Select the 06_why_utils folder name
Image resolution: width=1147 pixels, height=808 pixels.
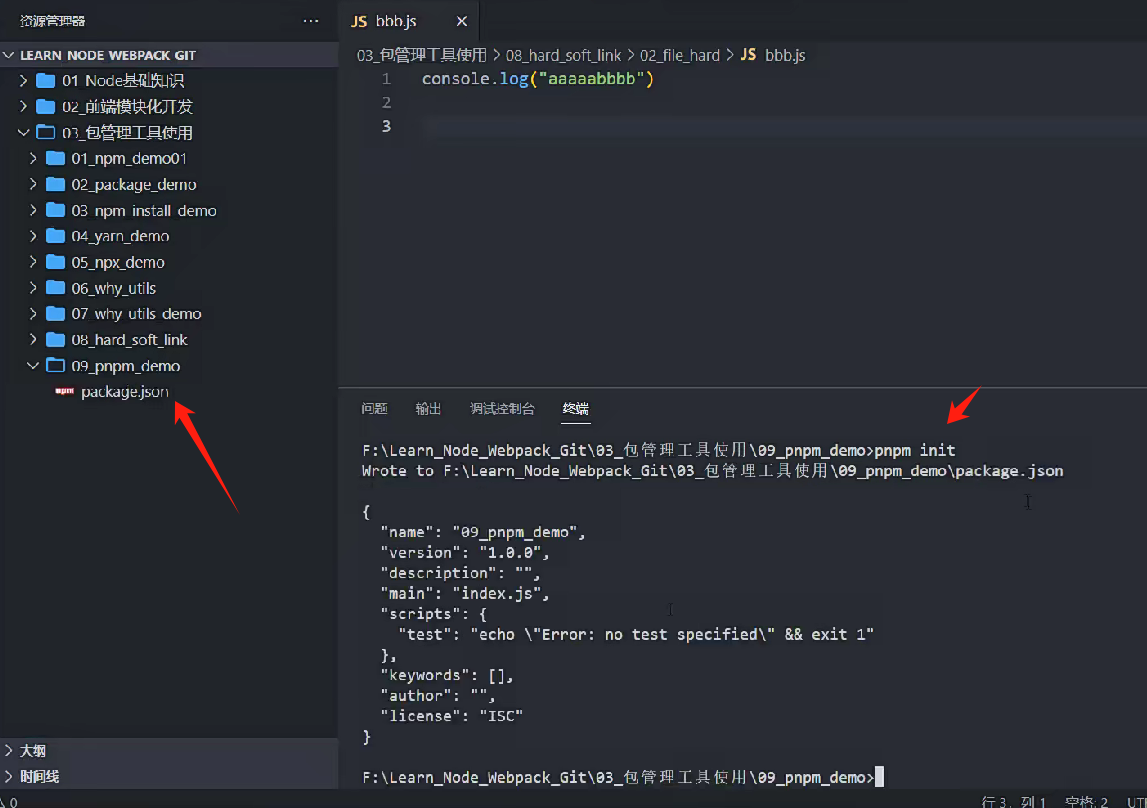(x=113, y=288)
